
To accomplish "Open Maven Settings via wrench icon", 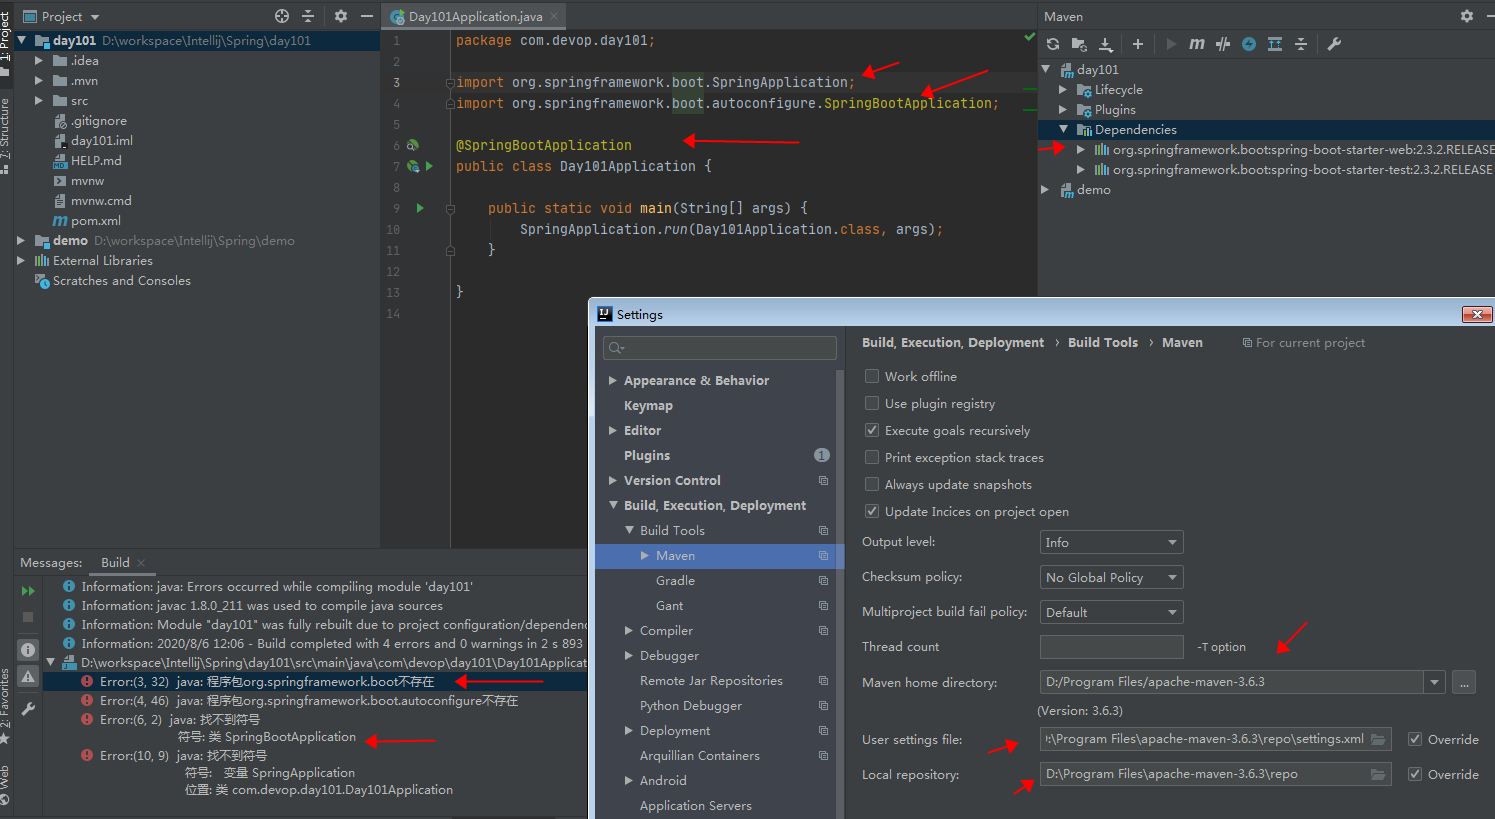I will click(x=1334, y=44).
